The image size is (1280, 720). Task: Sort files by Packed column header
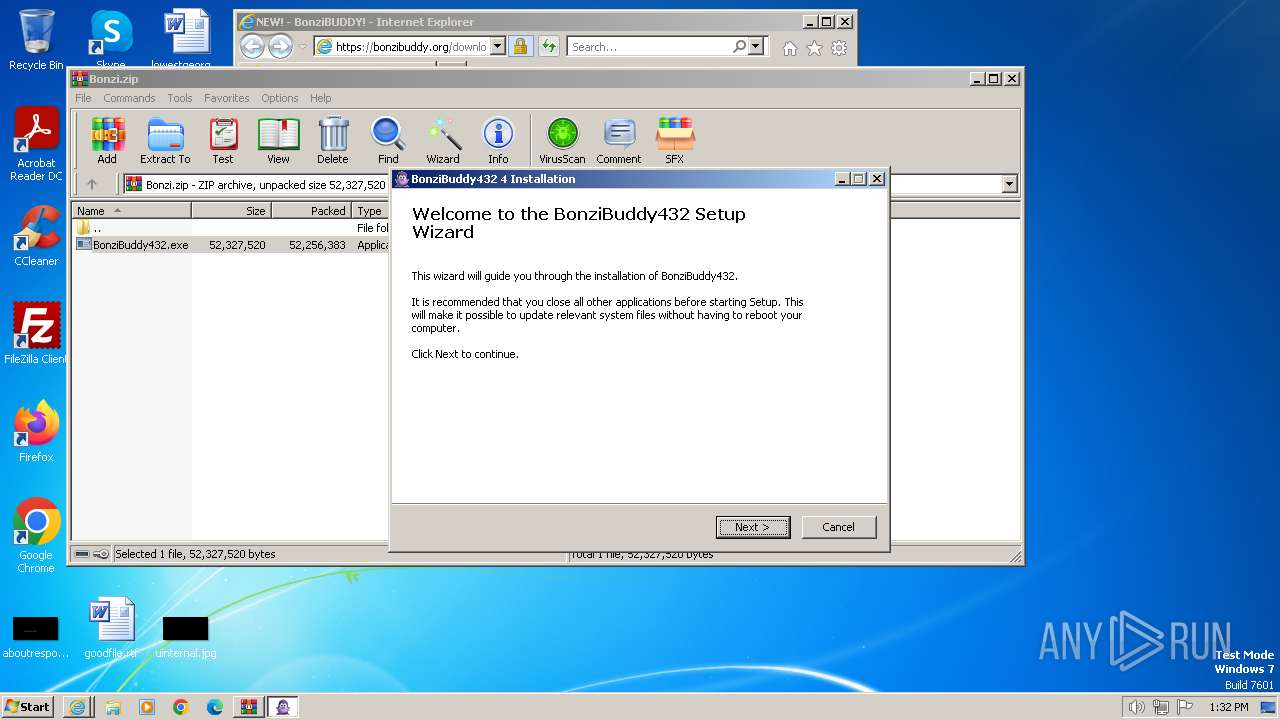[x=311, y=211]
